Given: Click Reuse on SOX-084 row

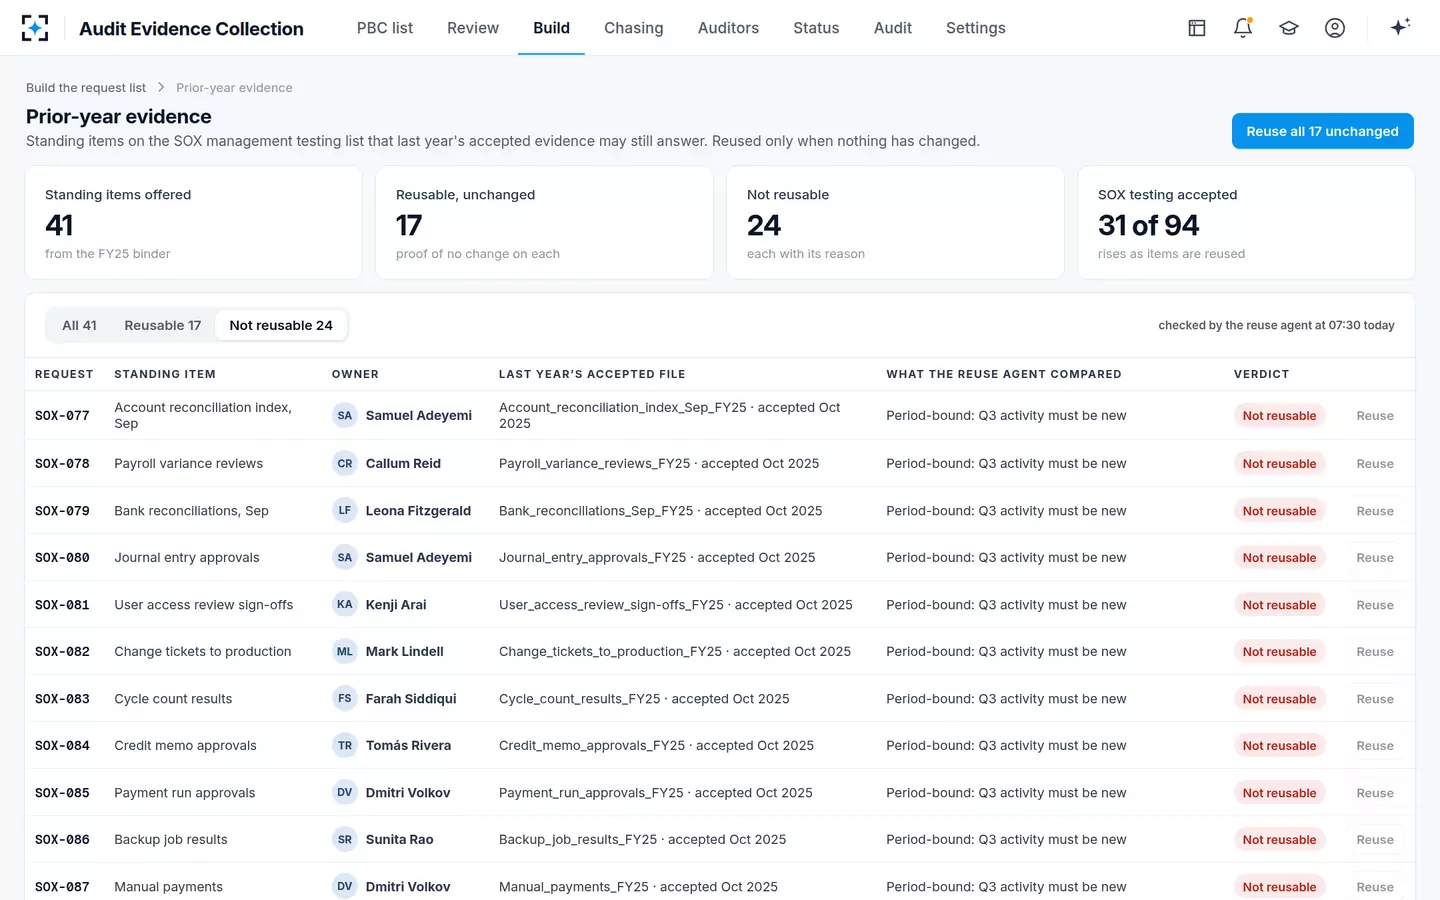Looking at the screenshot, I should coord(1375,745).
